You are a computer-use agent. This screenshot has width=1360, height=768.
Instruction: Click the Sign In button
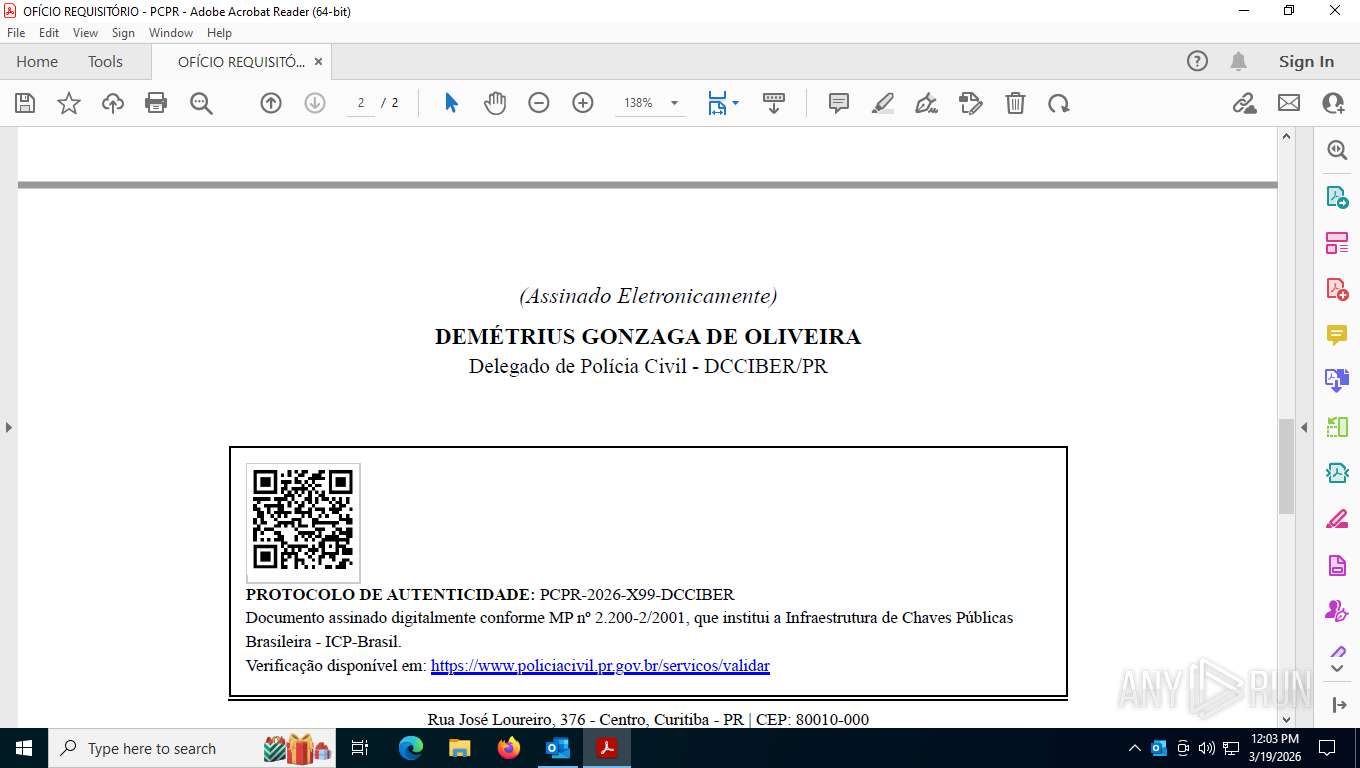click(1306, 61)
